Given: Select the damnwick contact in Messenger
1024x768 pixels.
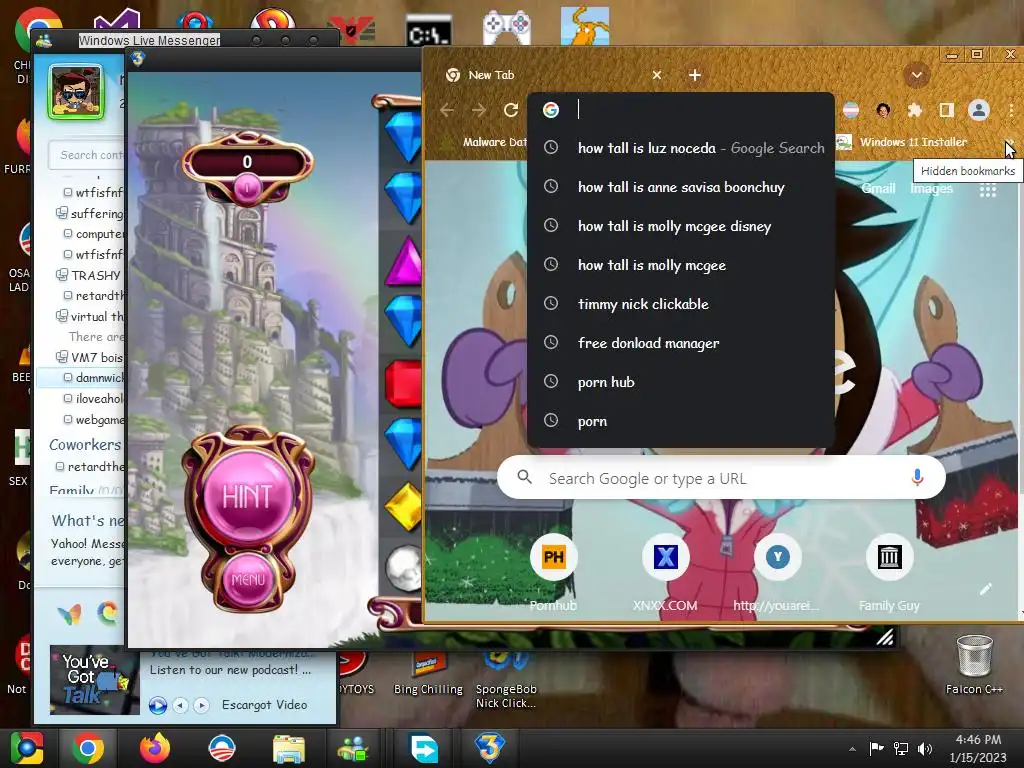Looking at the screenshot, I should pos(81,377).
